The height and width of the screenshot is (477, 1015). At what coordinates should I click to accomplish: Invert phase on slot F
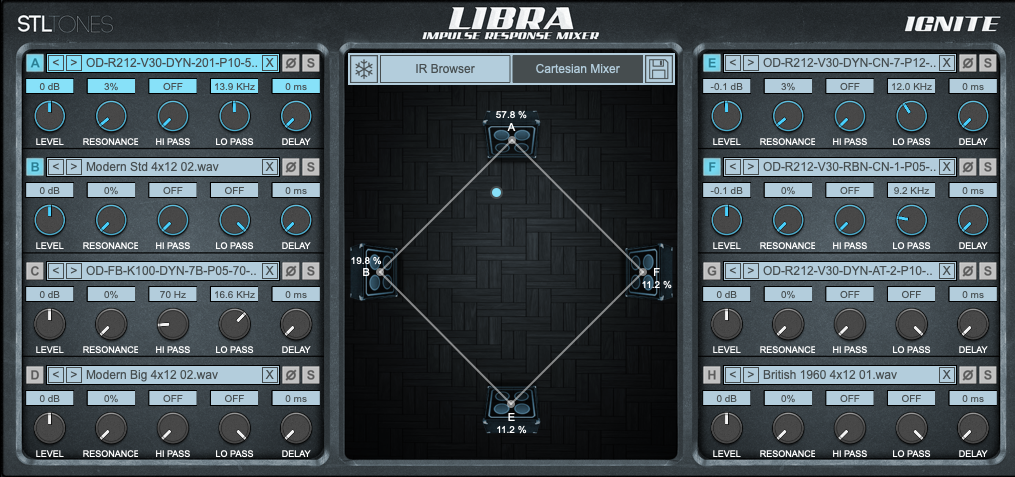pos(967,167)
